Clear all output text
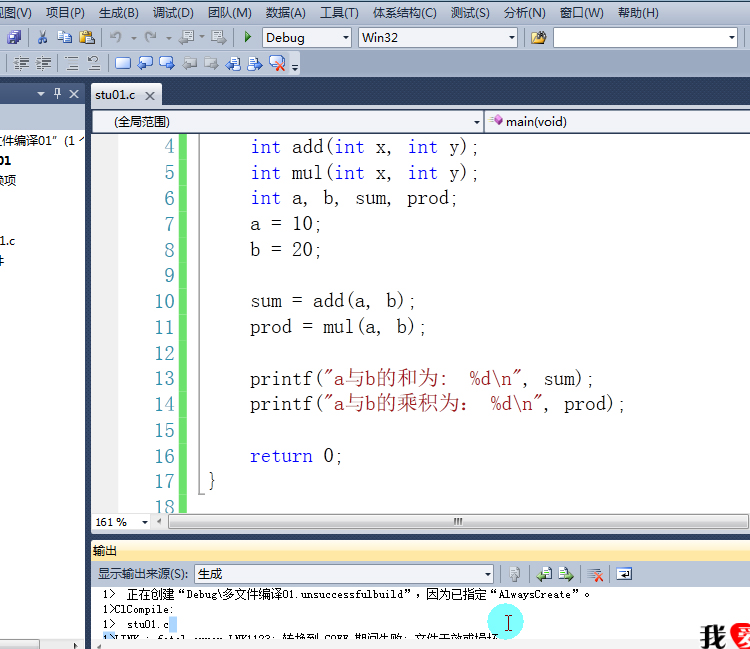Viewport: 750px width, 649px height. click(595, 574)
